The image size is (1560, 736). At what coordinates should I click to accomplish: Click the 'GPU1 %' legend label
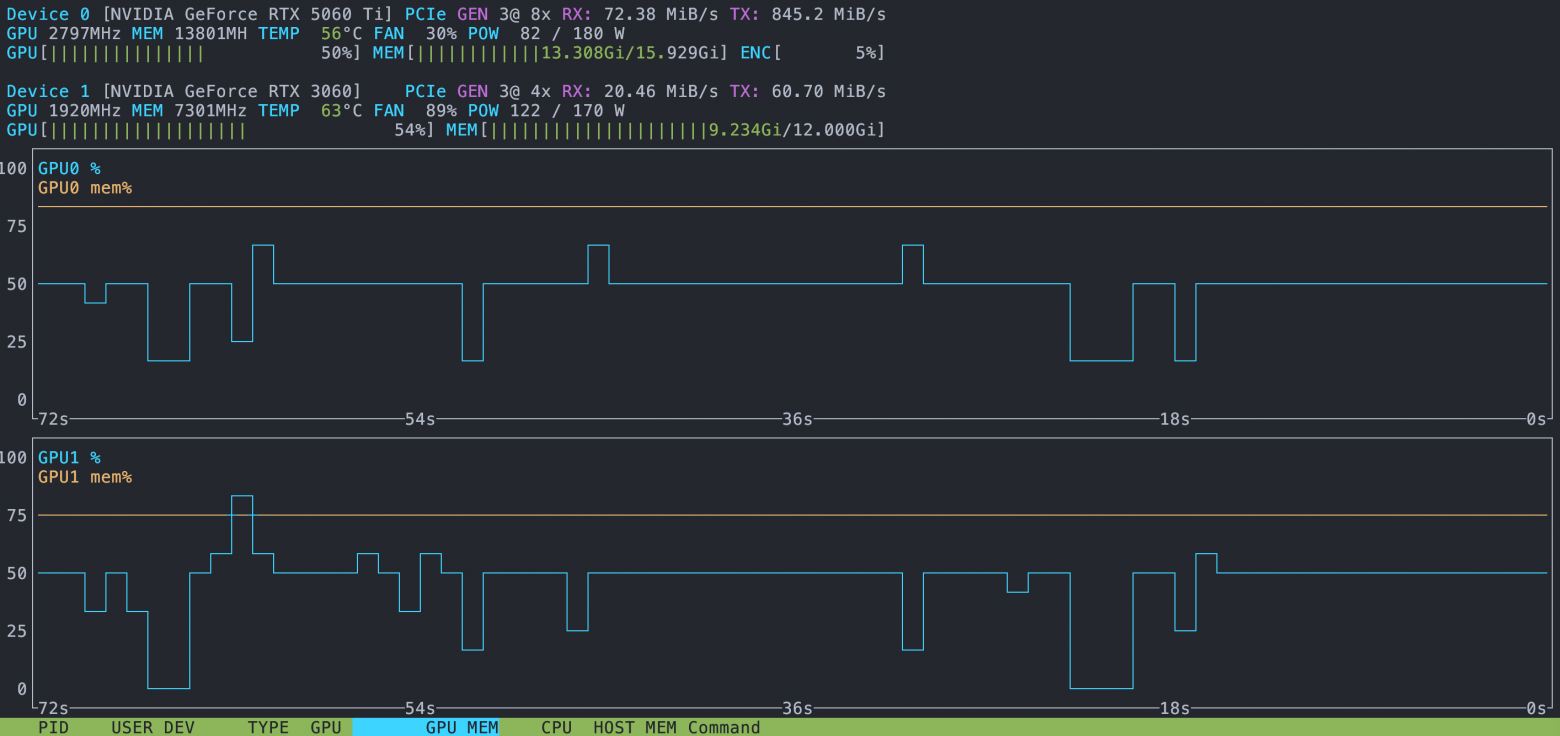click(69, 458)
